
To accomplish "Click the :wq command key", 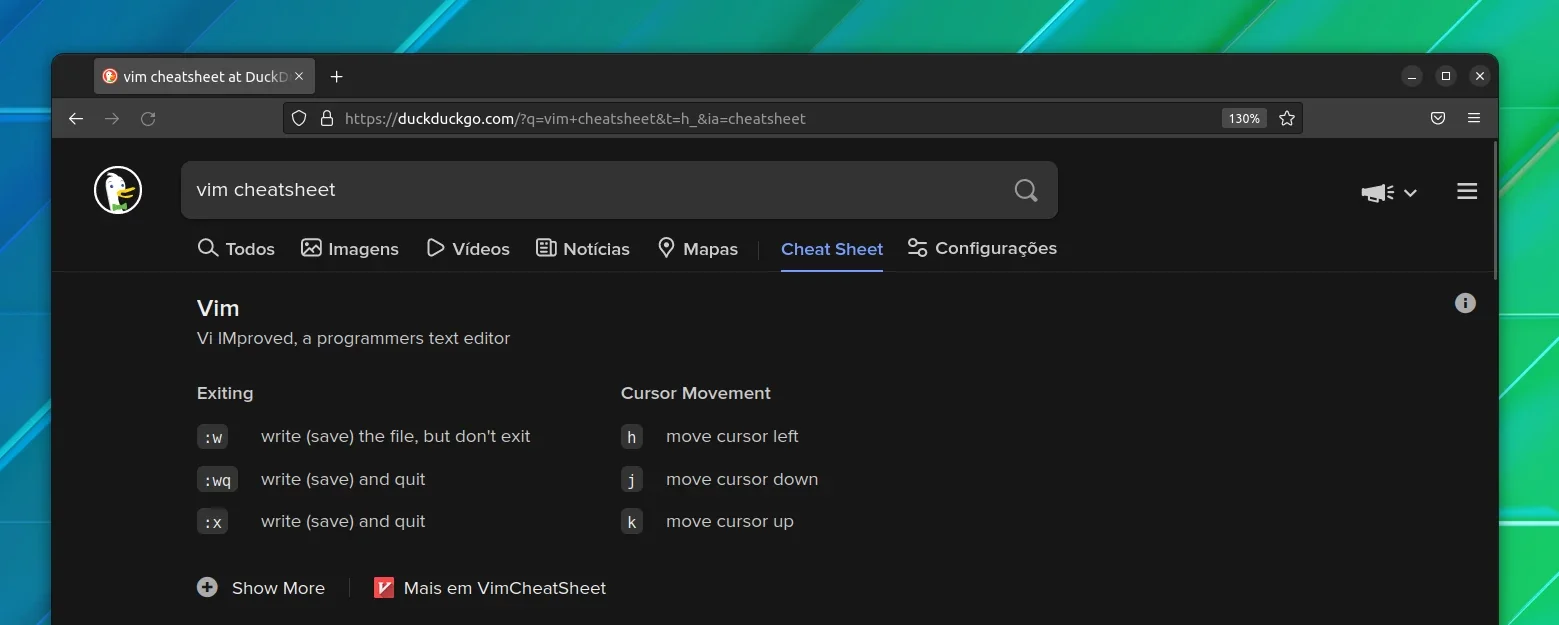I will 217,480.
